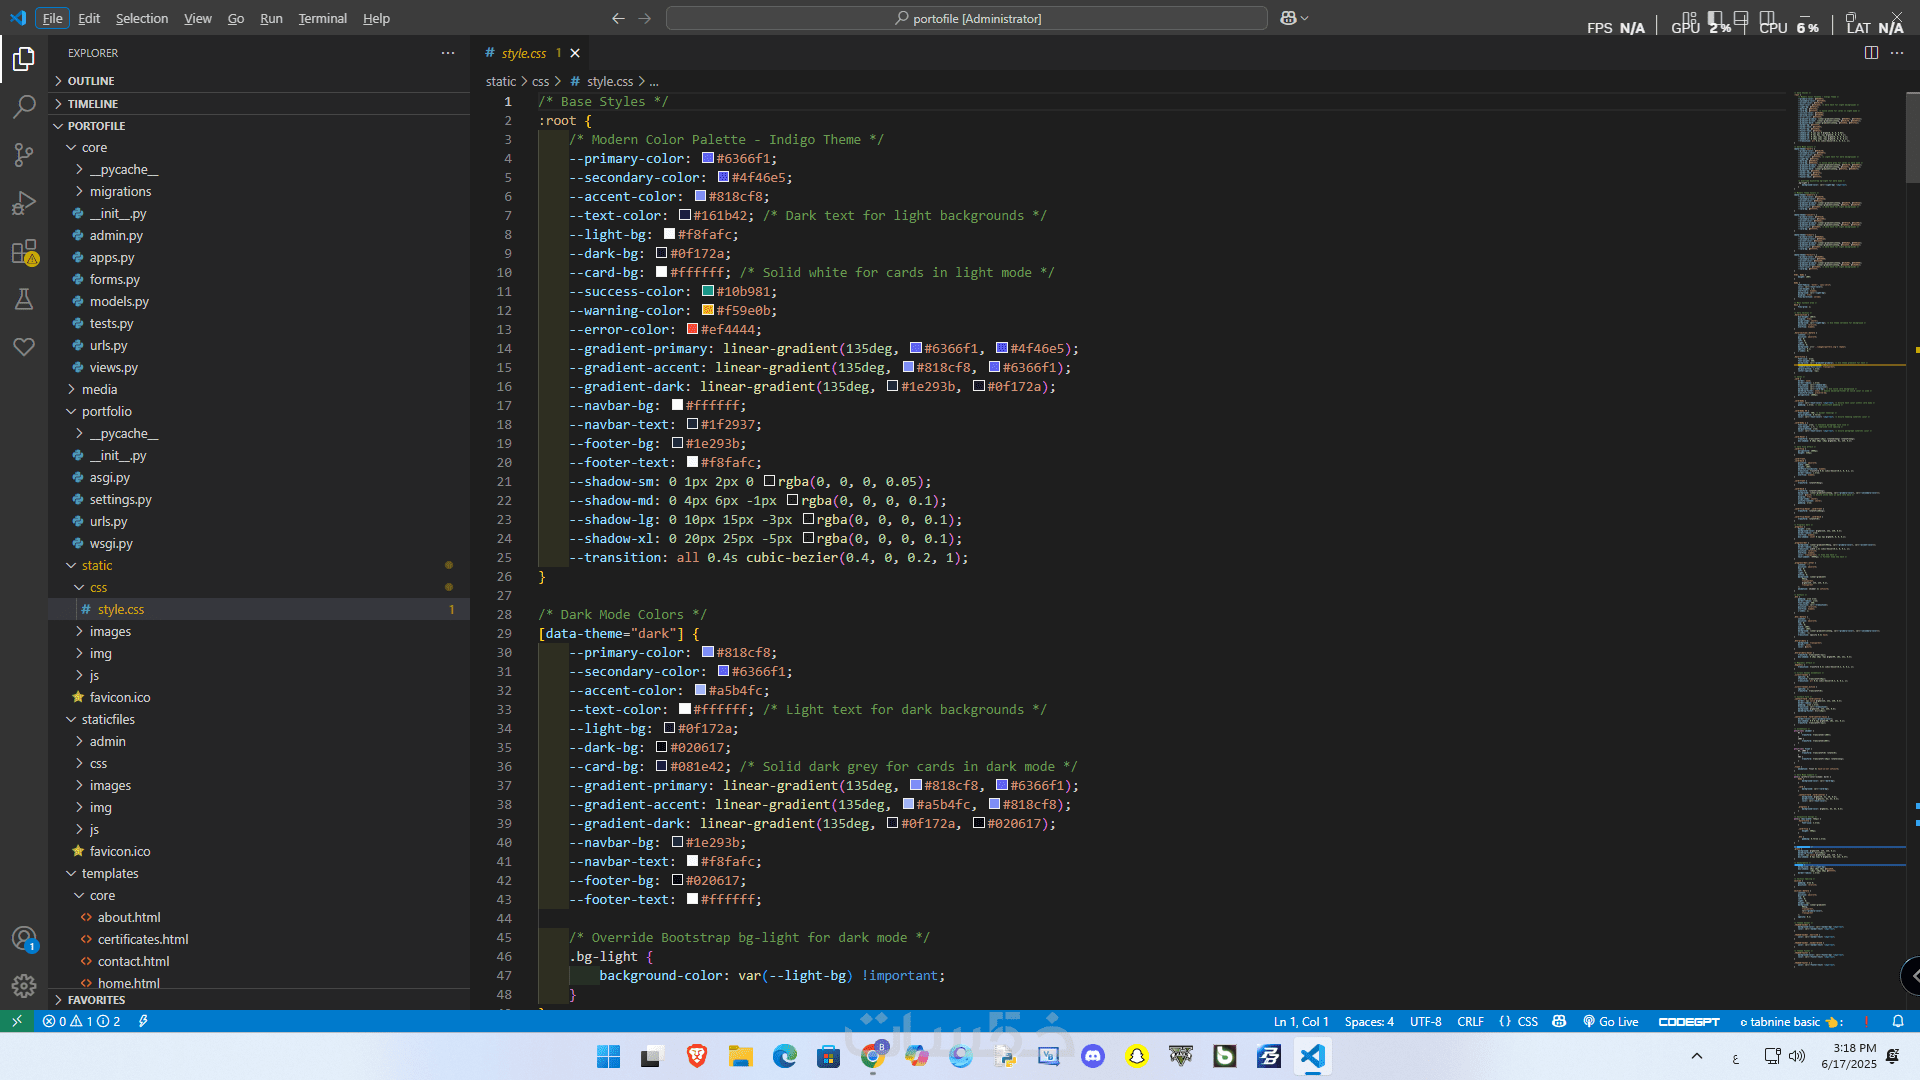Open the Extensions view
The image size is (1920, 1080).
[x=24, y=252]
